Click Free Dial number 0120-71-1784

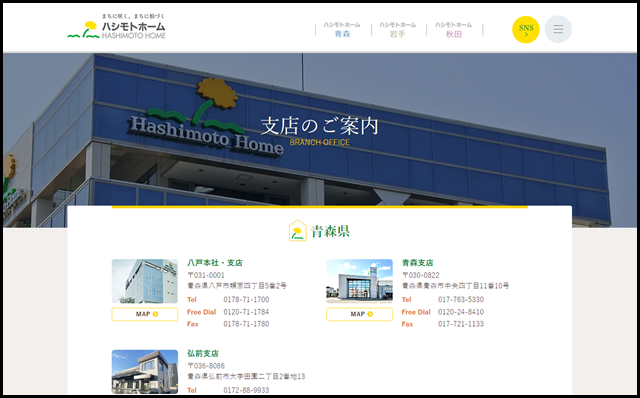pos(246,312)
